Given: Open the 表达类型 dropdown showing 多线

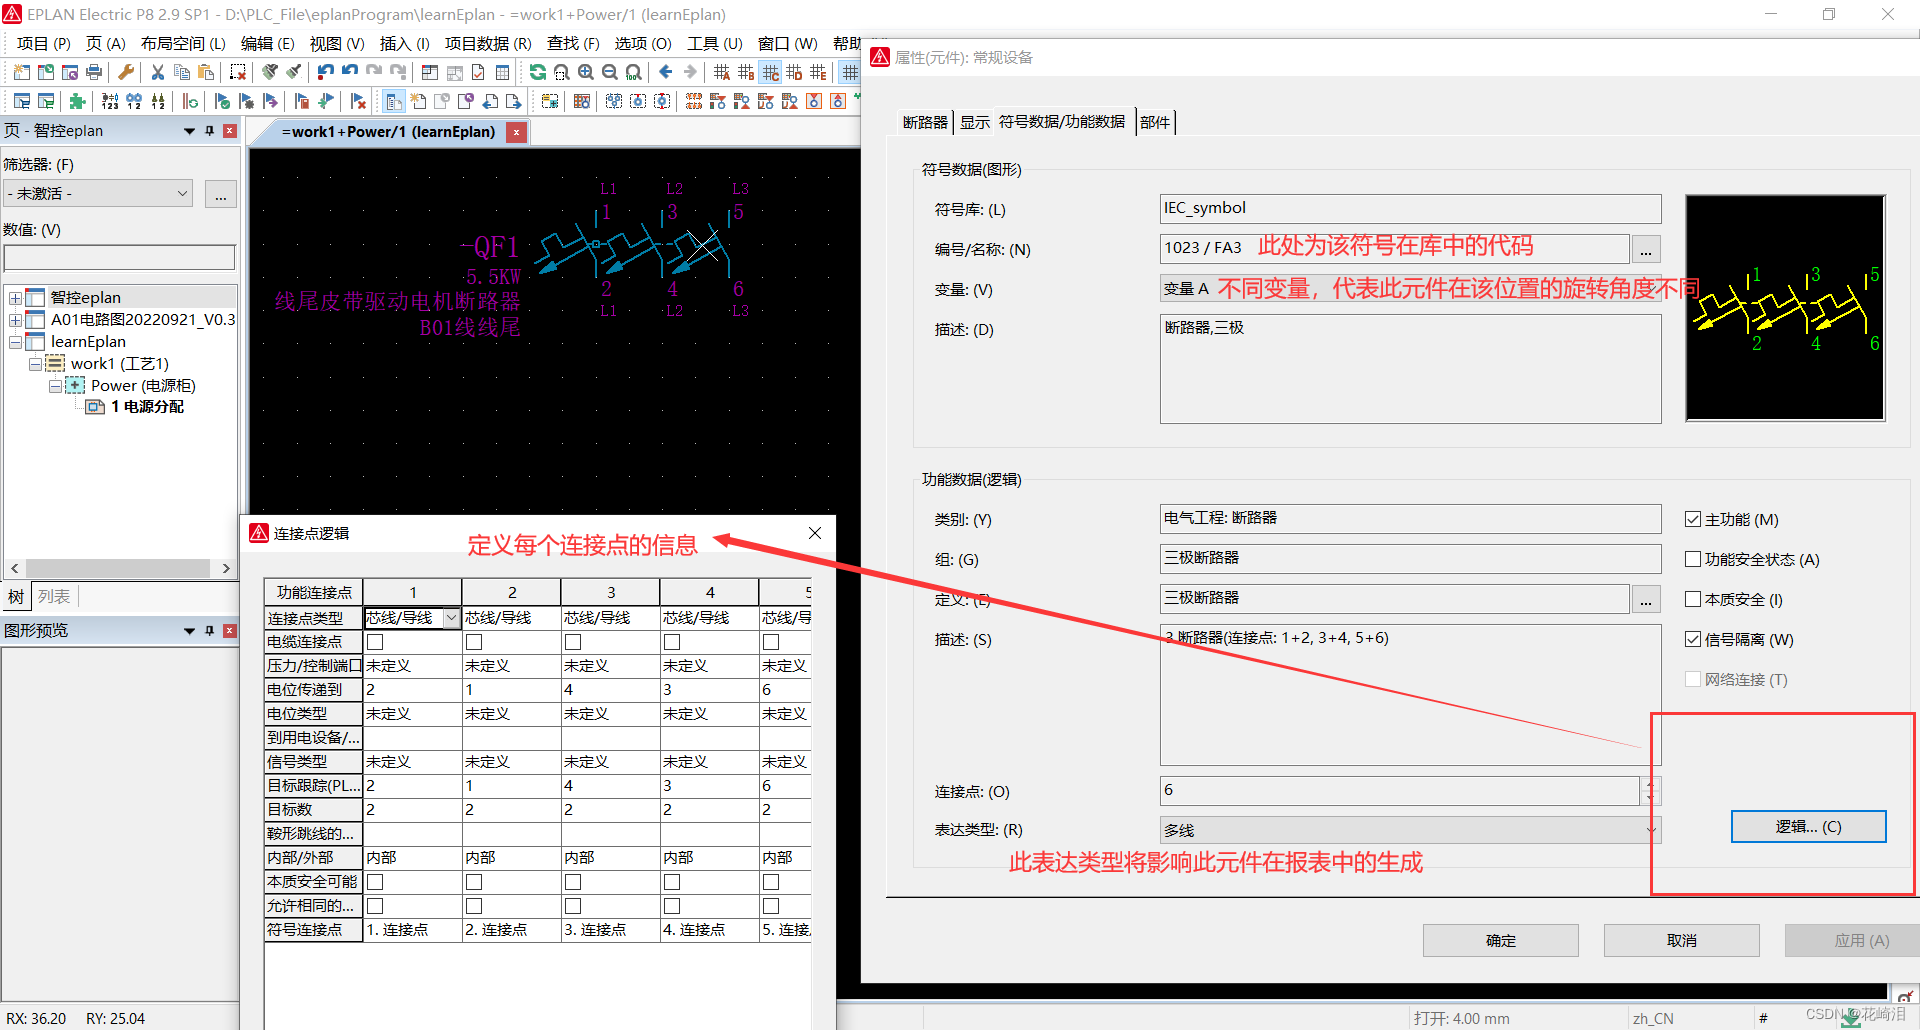Looking at the screenshot, I should [1652, 829].
